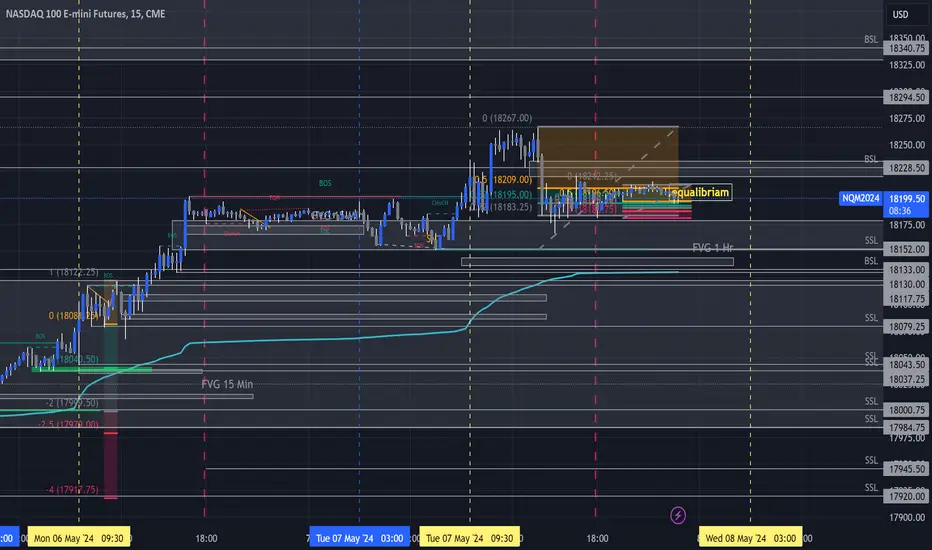Click the 18133.00 price axis label
This screenshot has width=932, height=550.
click(906, 270)
